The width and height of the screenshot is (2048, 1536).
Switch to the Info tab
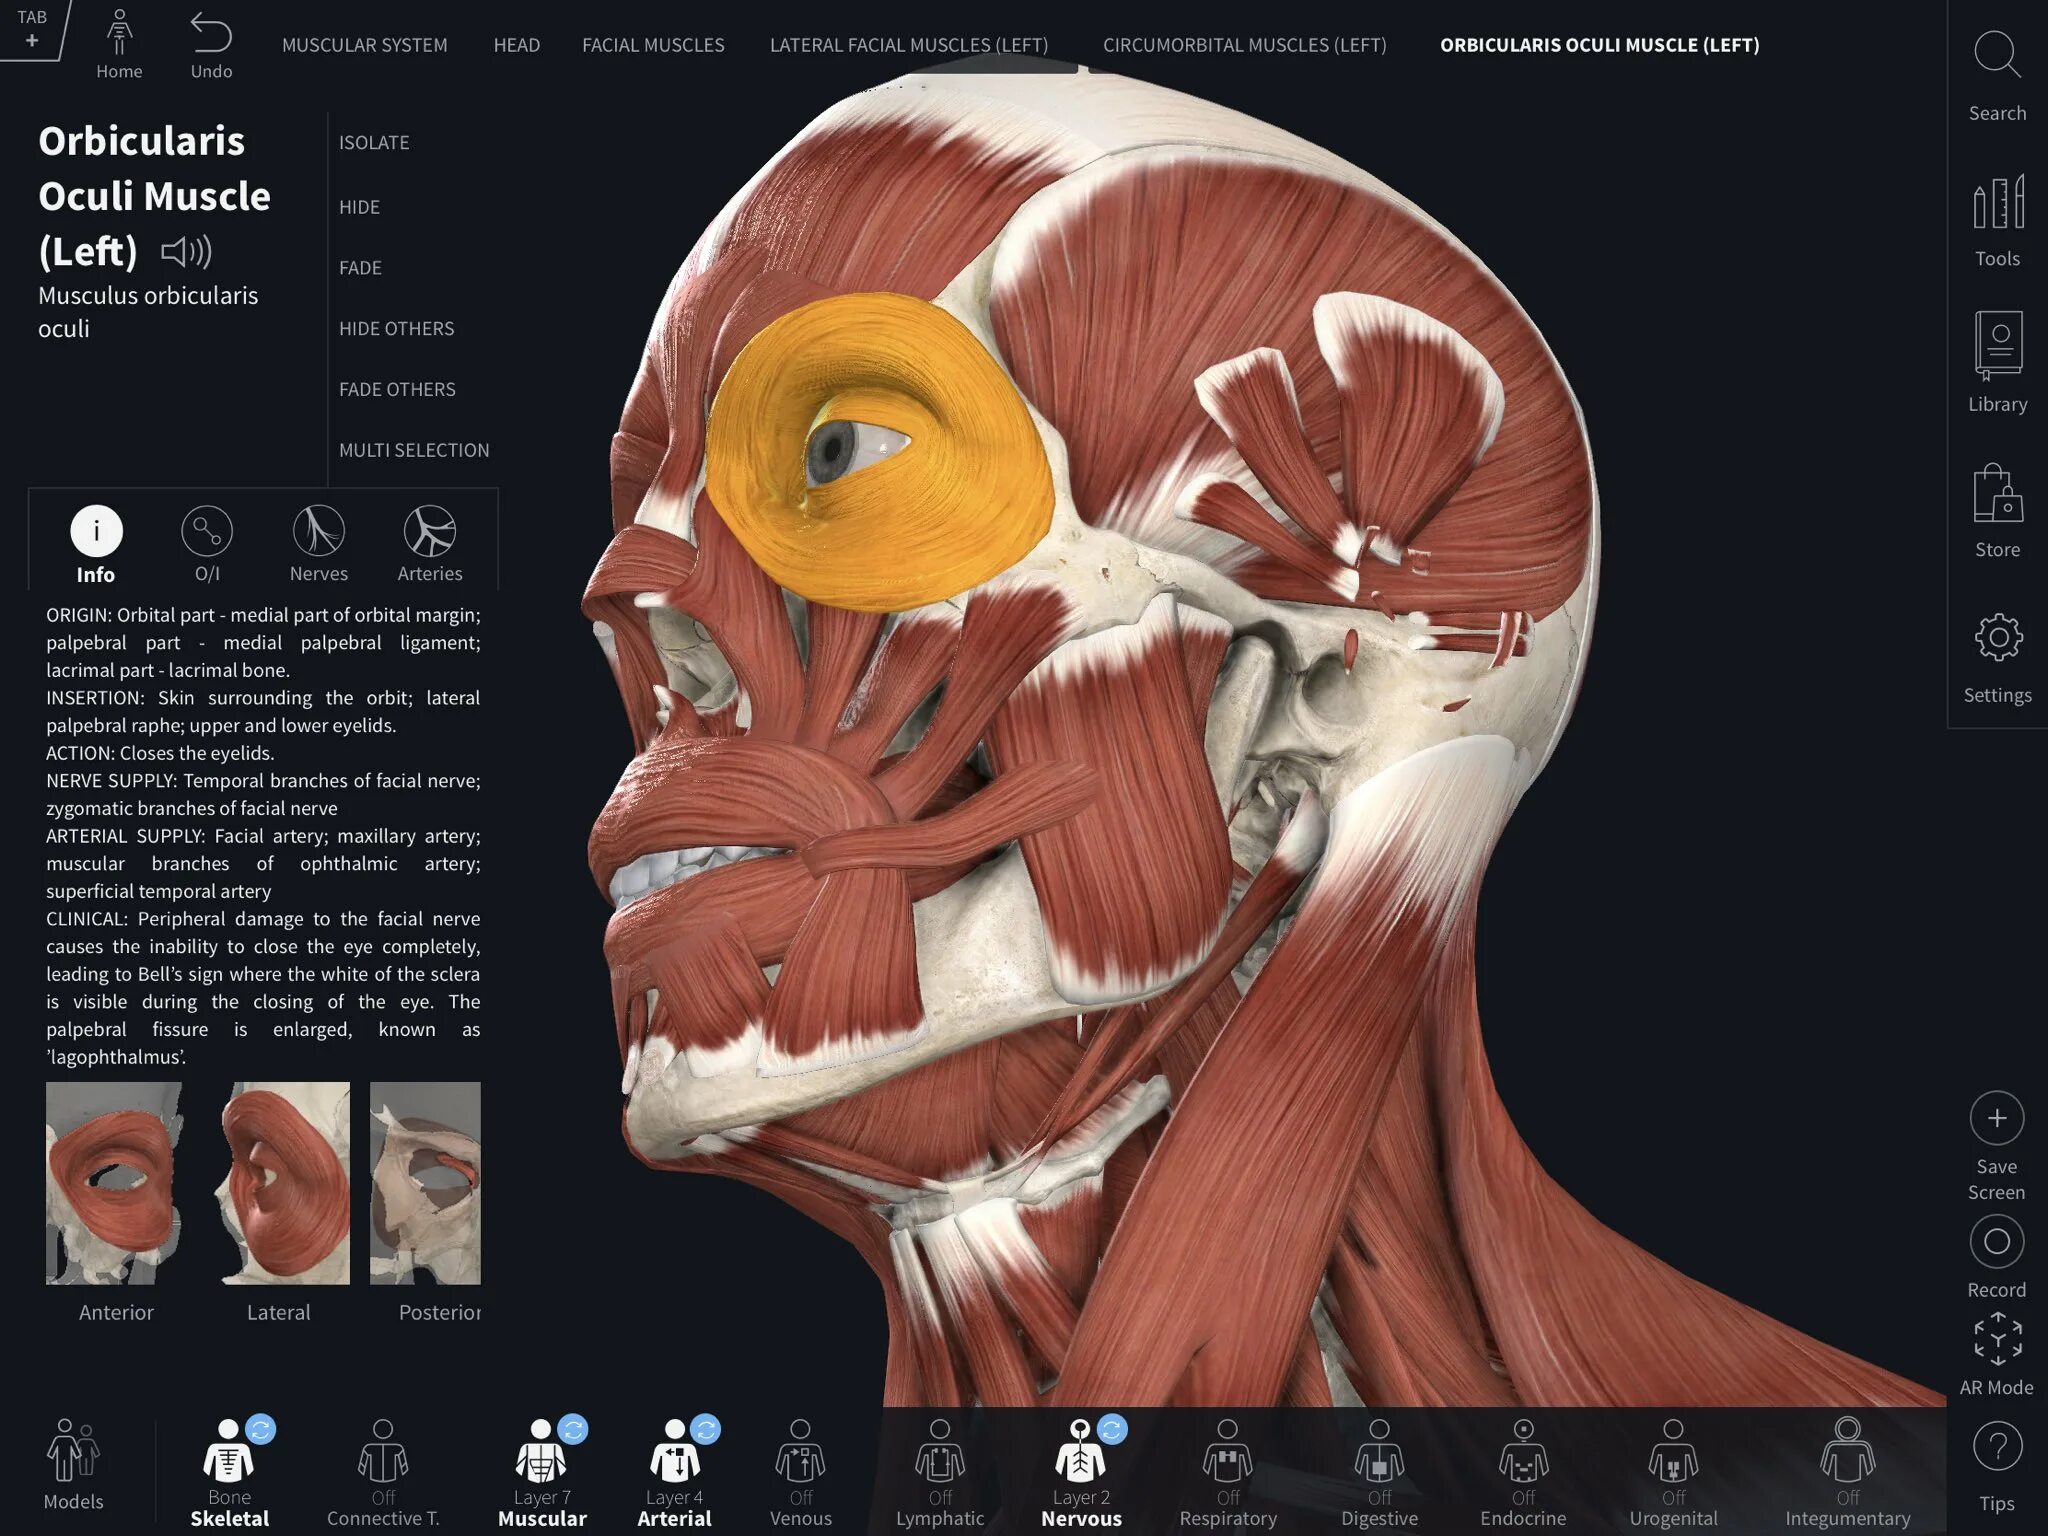[x=96, y=545]
